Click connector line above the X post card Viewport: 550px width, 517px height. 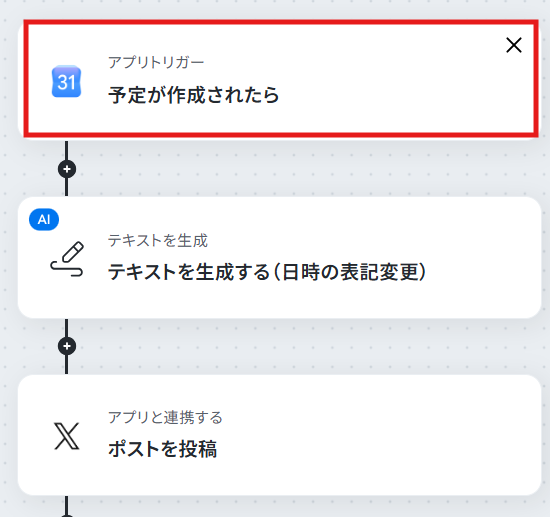pos(67,365)
